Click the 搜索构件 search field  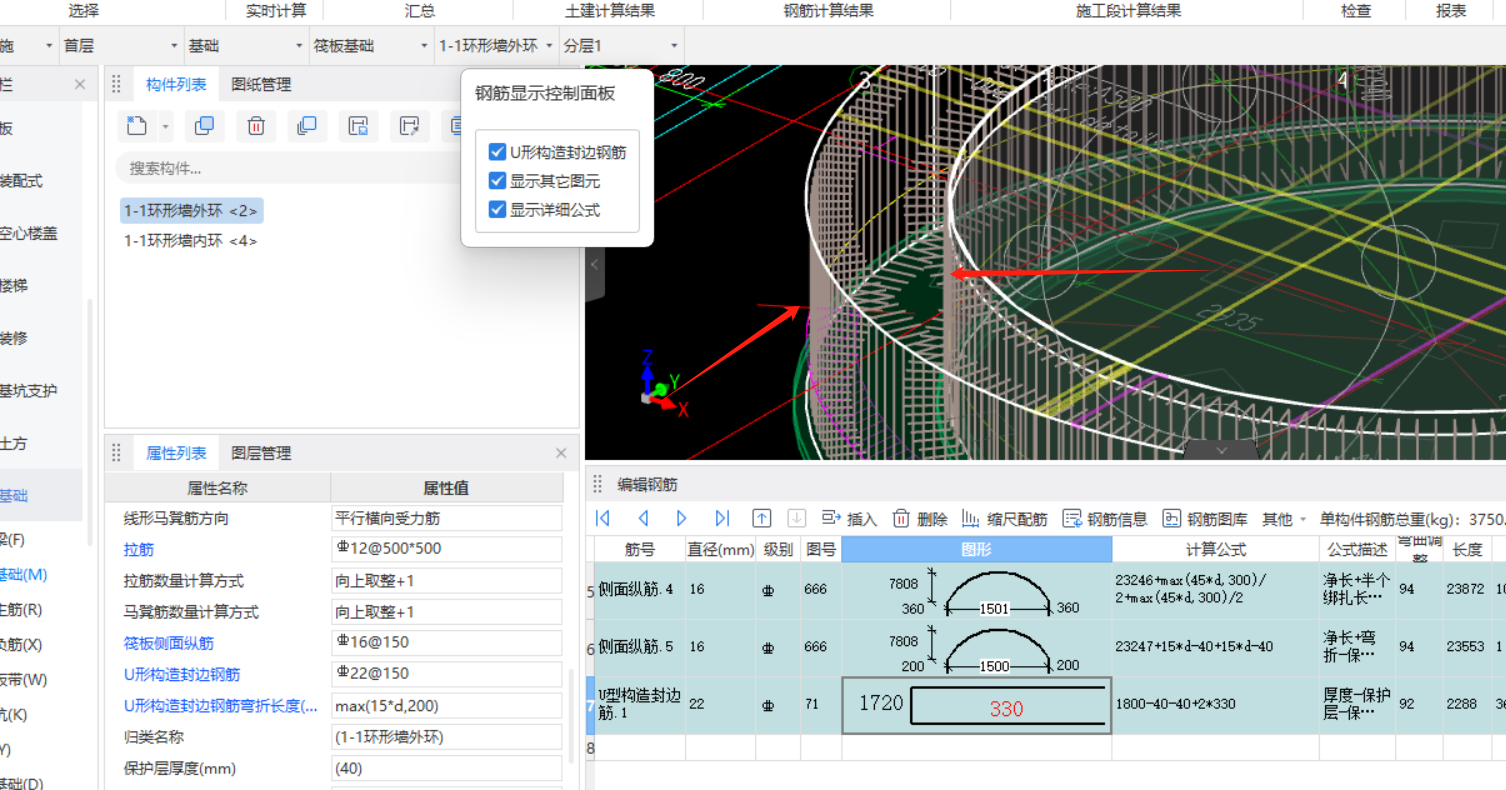[x=290, y=168]
